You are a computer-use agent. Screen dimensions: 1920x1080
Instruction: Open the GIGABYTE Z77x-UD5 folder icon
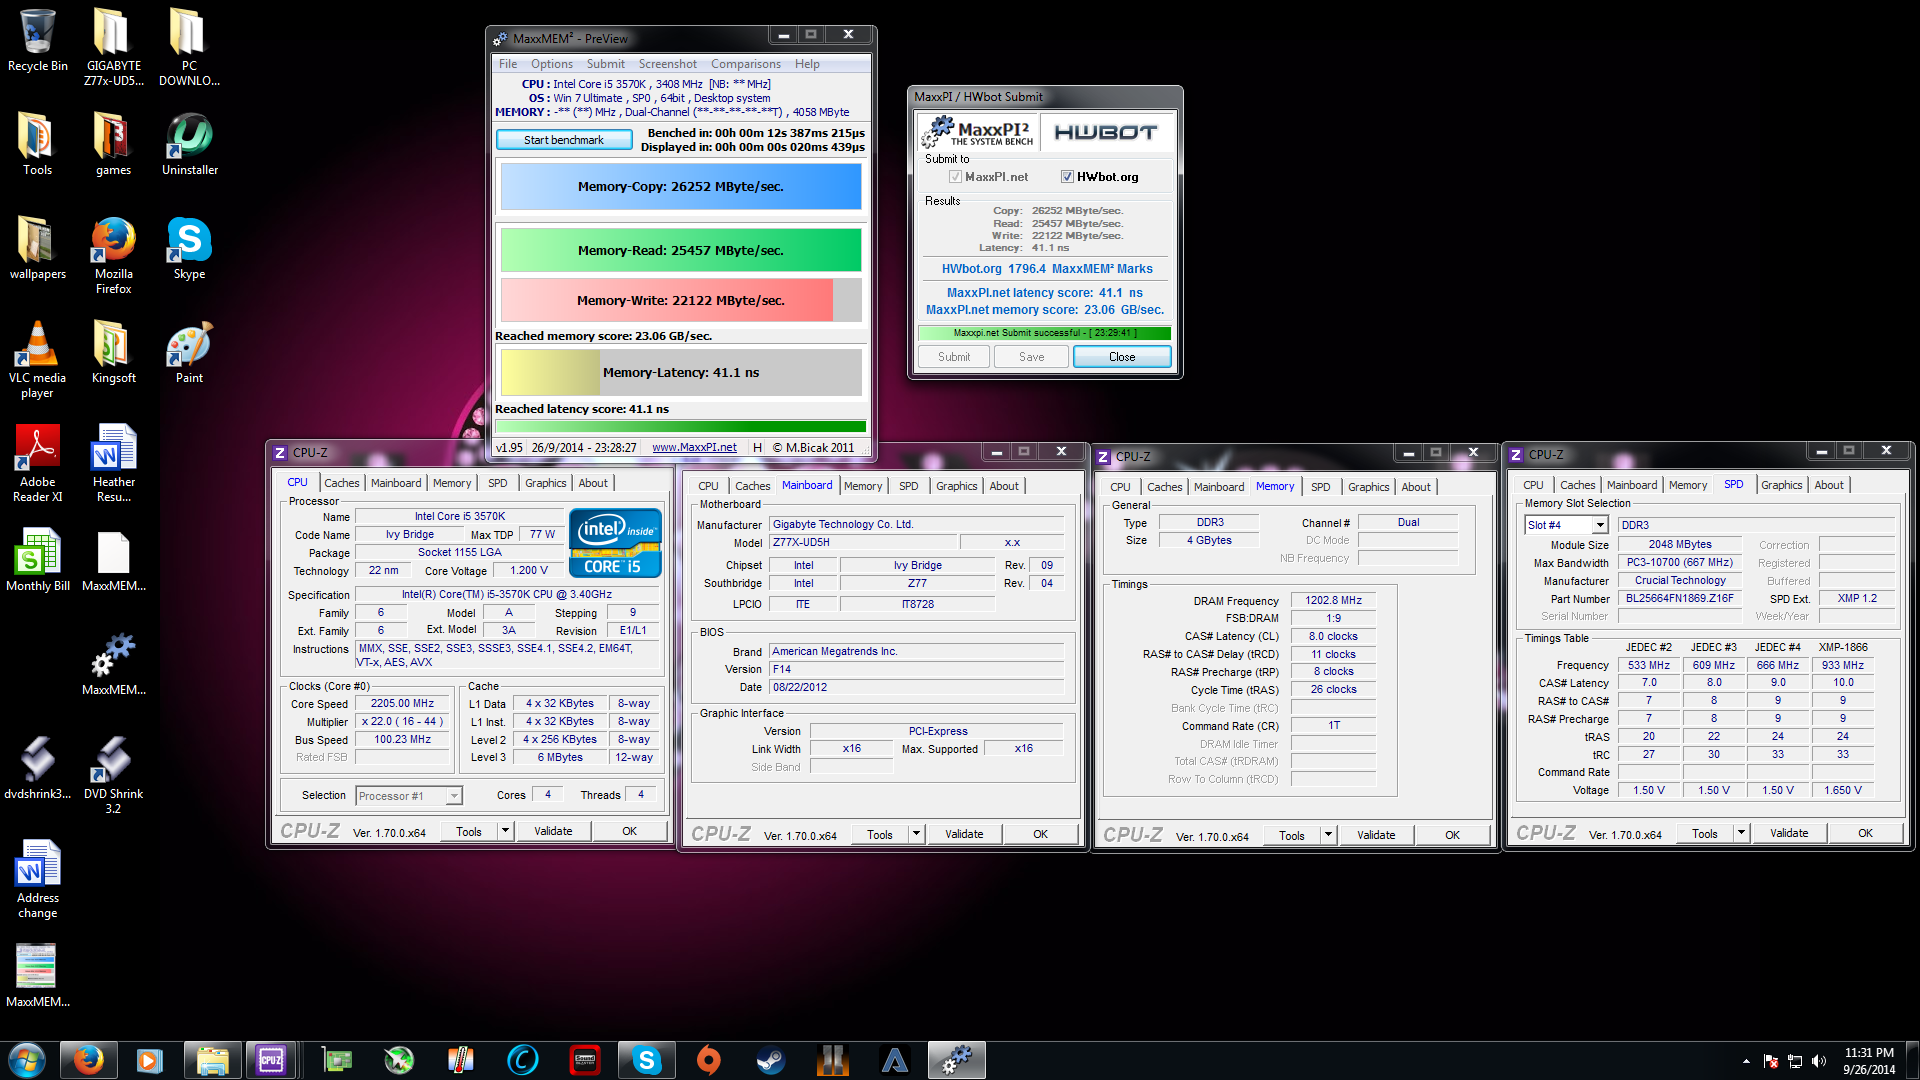[113, 47]
